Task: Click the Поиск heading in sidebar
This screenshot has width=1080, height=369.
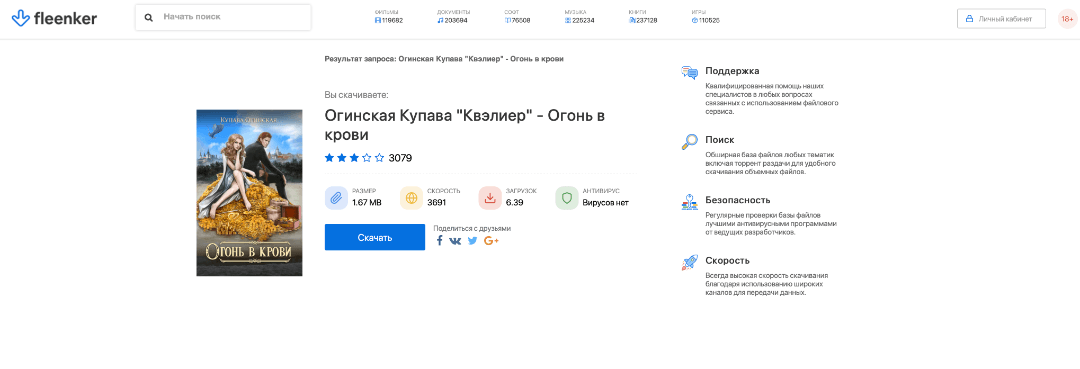Action: click(x=720, y=140)
